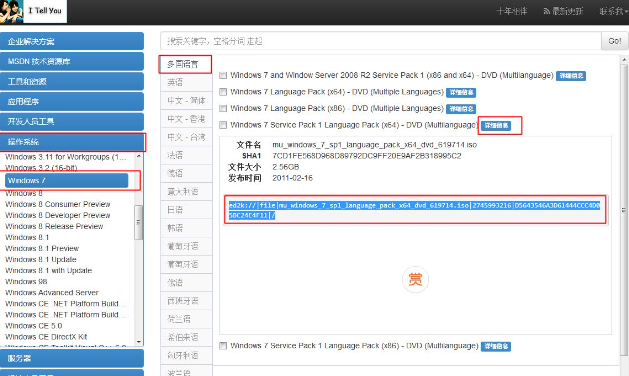Viewport: 629px width, 376px height.
Task: Switch to the 德语 language tab
Action: [x=187, y=173]
